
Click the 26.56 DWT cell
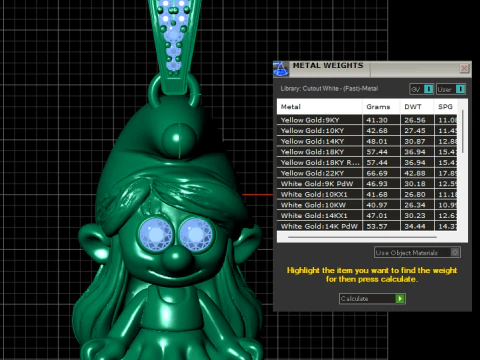tap(418, 120)
